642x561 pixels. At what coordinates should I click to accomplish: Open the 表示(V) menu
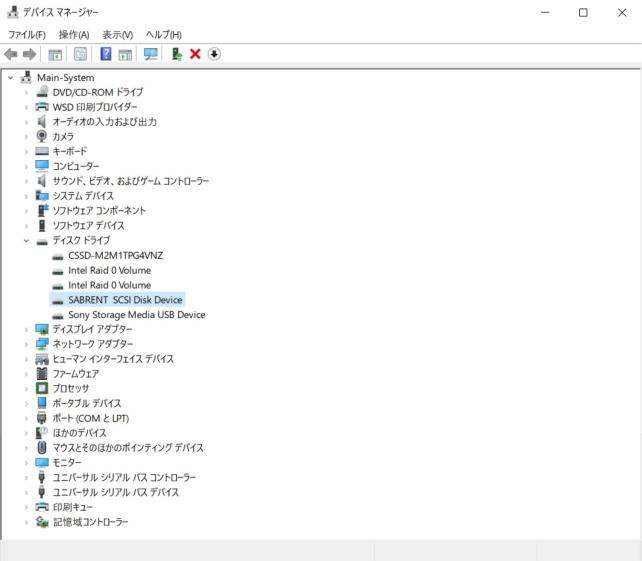[118, 35]
